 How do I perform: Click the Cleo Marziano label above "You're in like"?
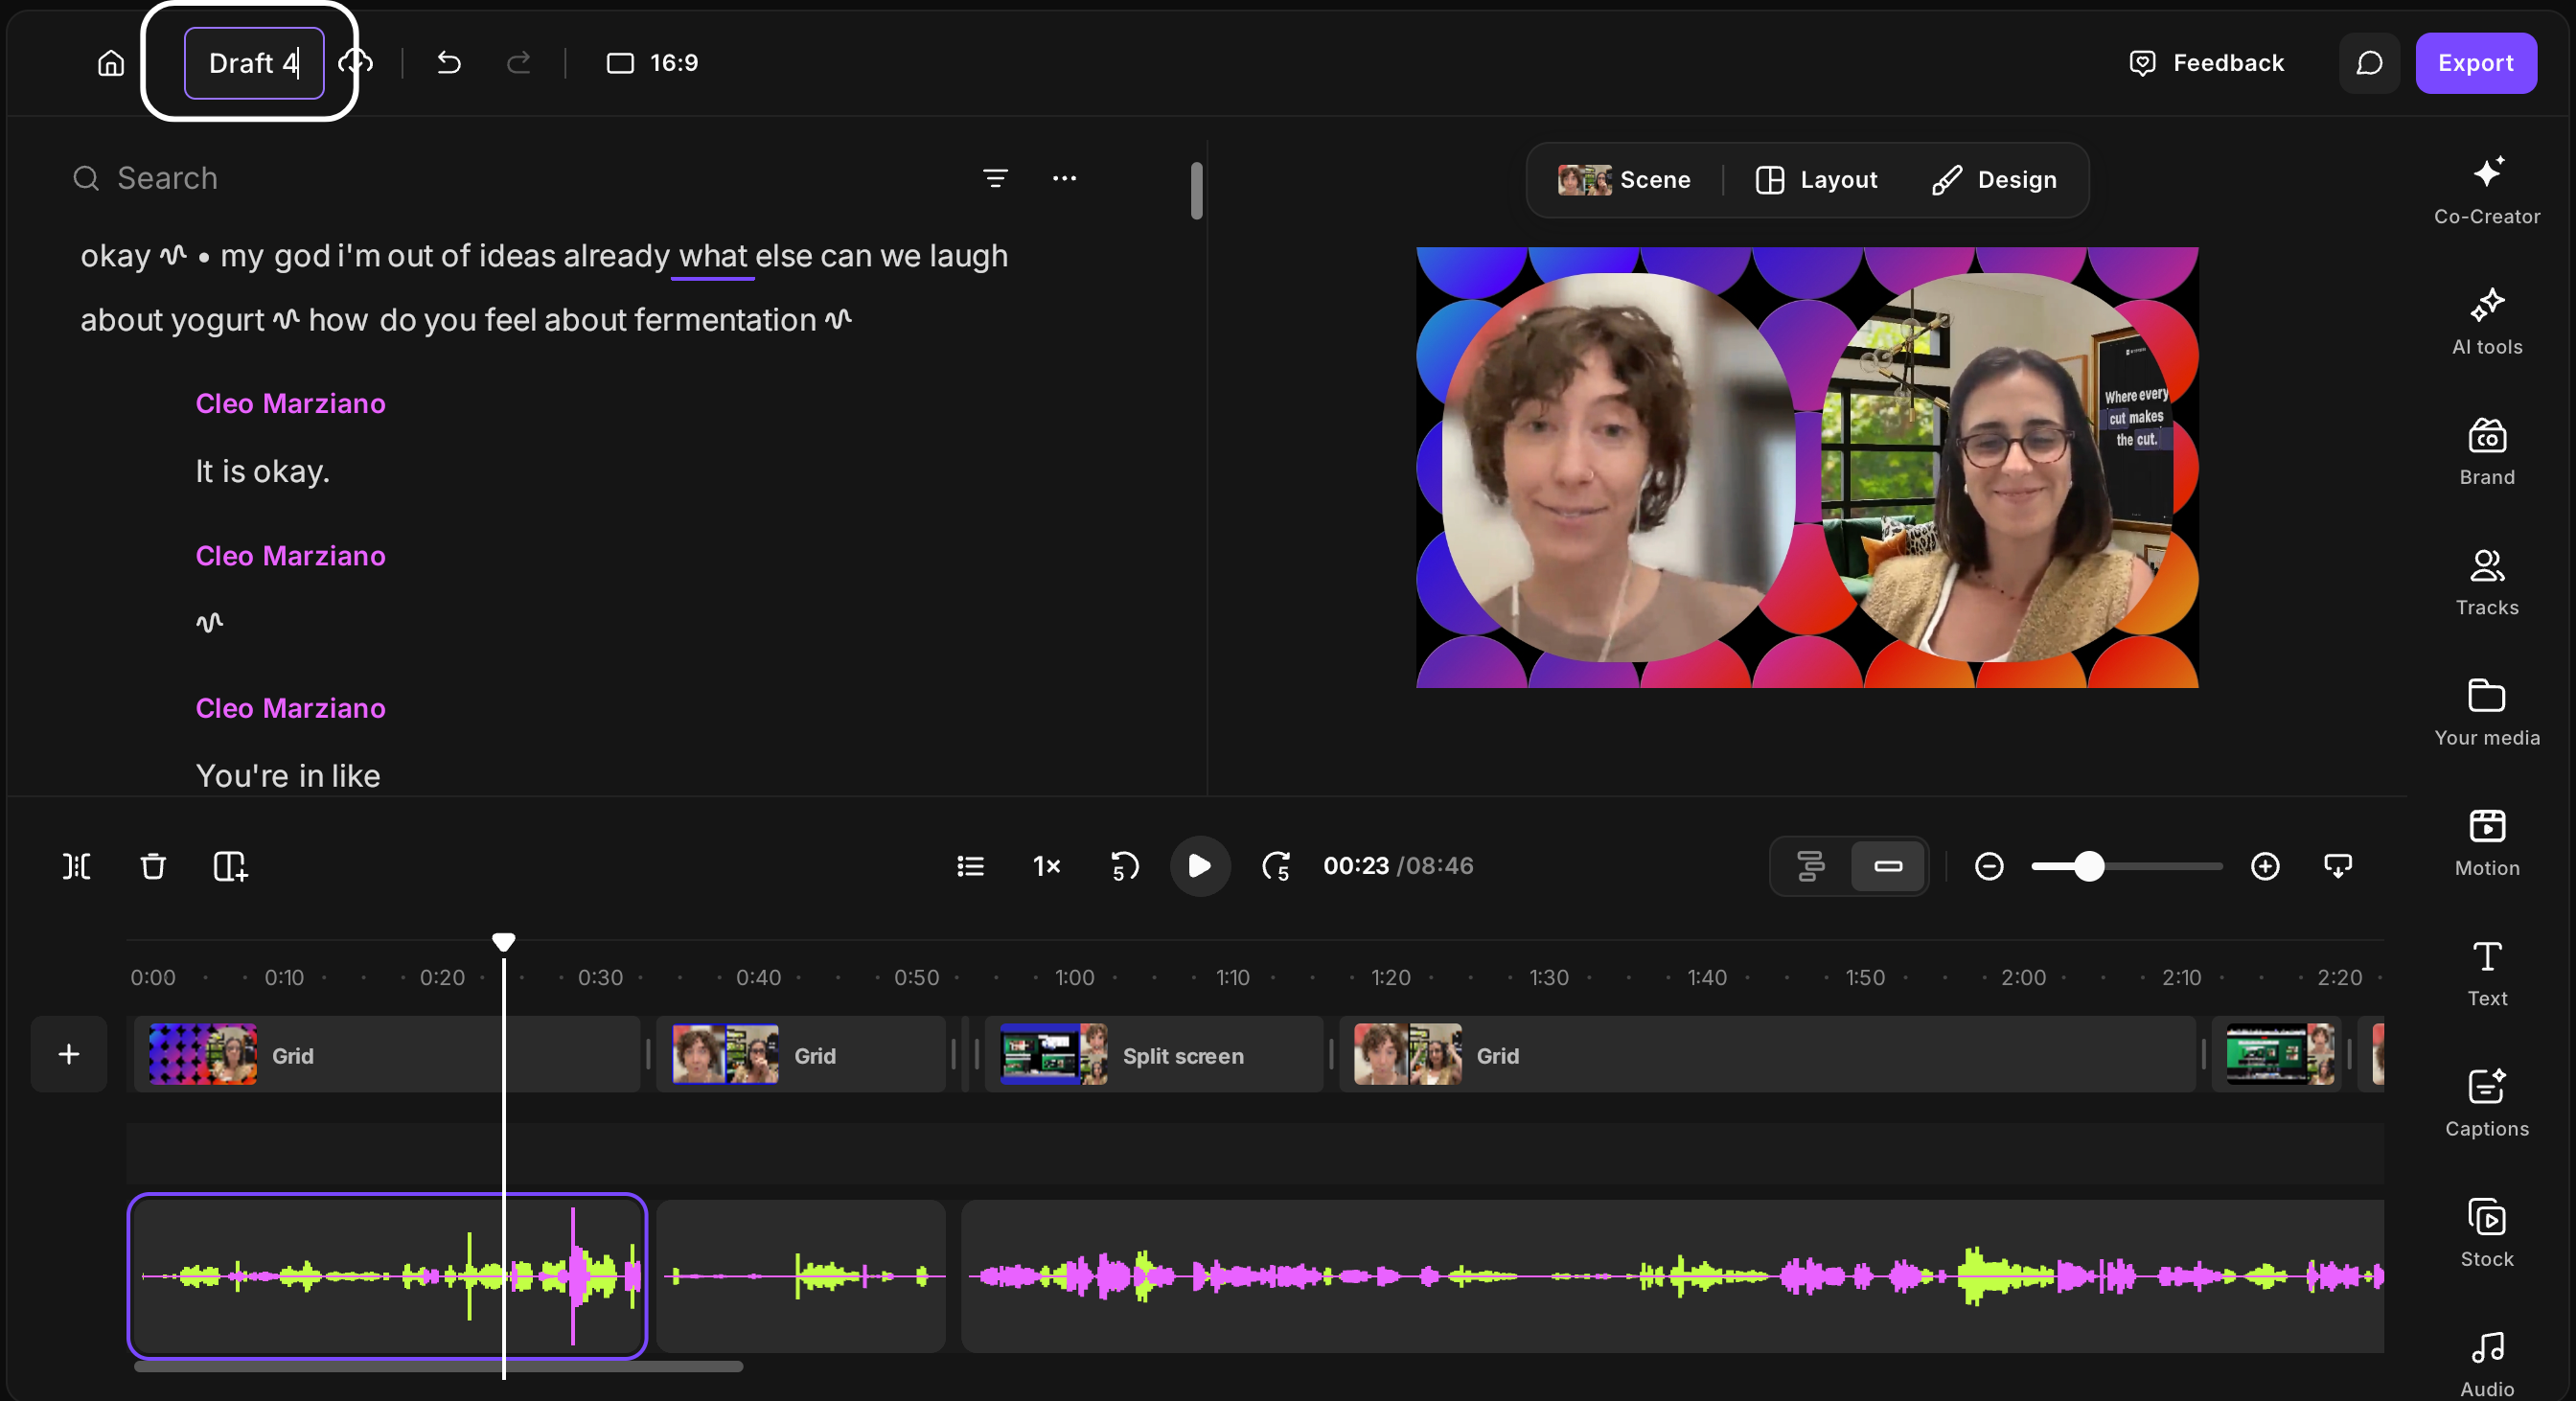pyautogui.click(x=290, y=708)
